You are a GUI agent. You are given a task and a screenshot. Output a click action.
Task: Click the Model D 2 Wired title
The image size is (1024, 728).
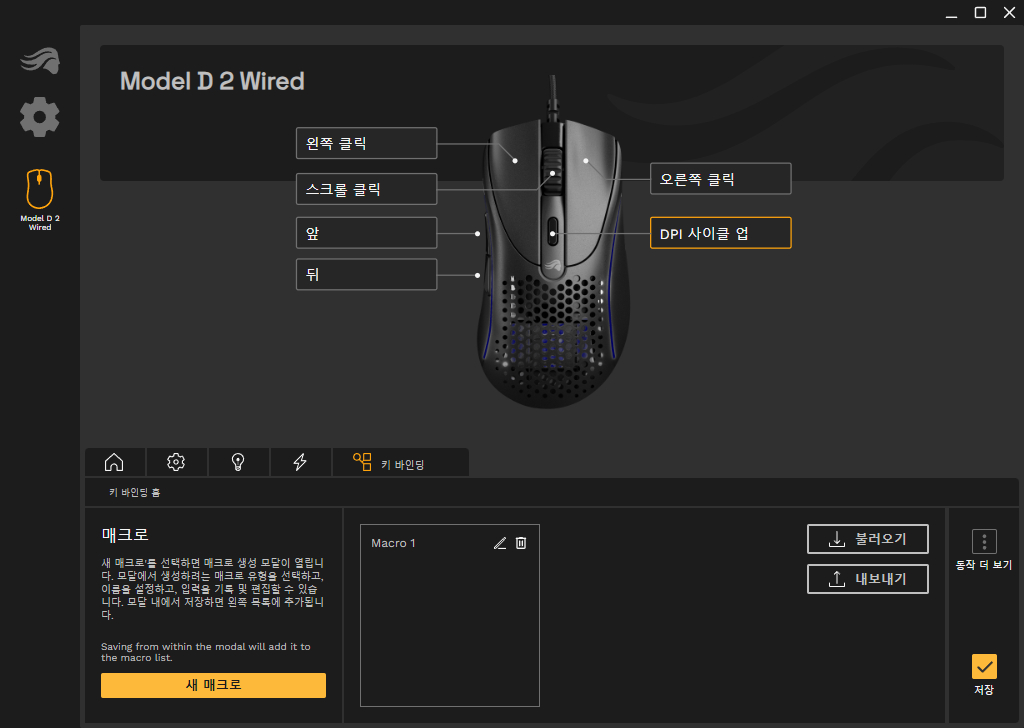point(212,81)
